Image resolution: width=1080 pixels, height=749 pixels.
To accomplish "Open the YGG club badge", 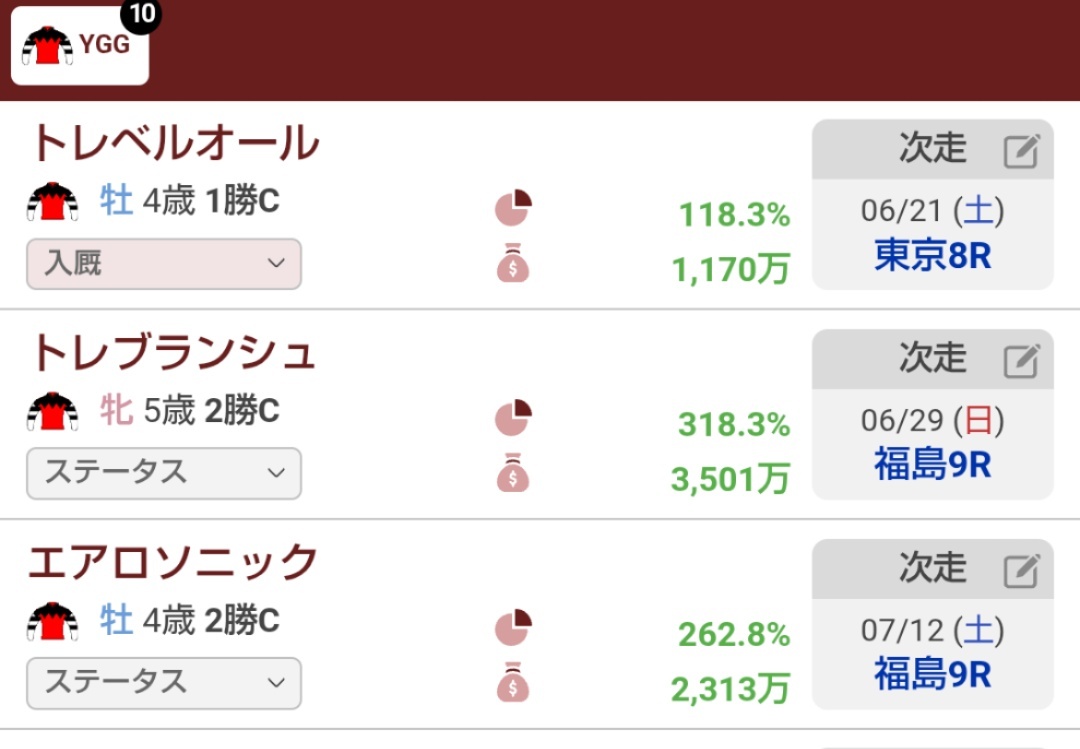I will (x=80, y=45).
